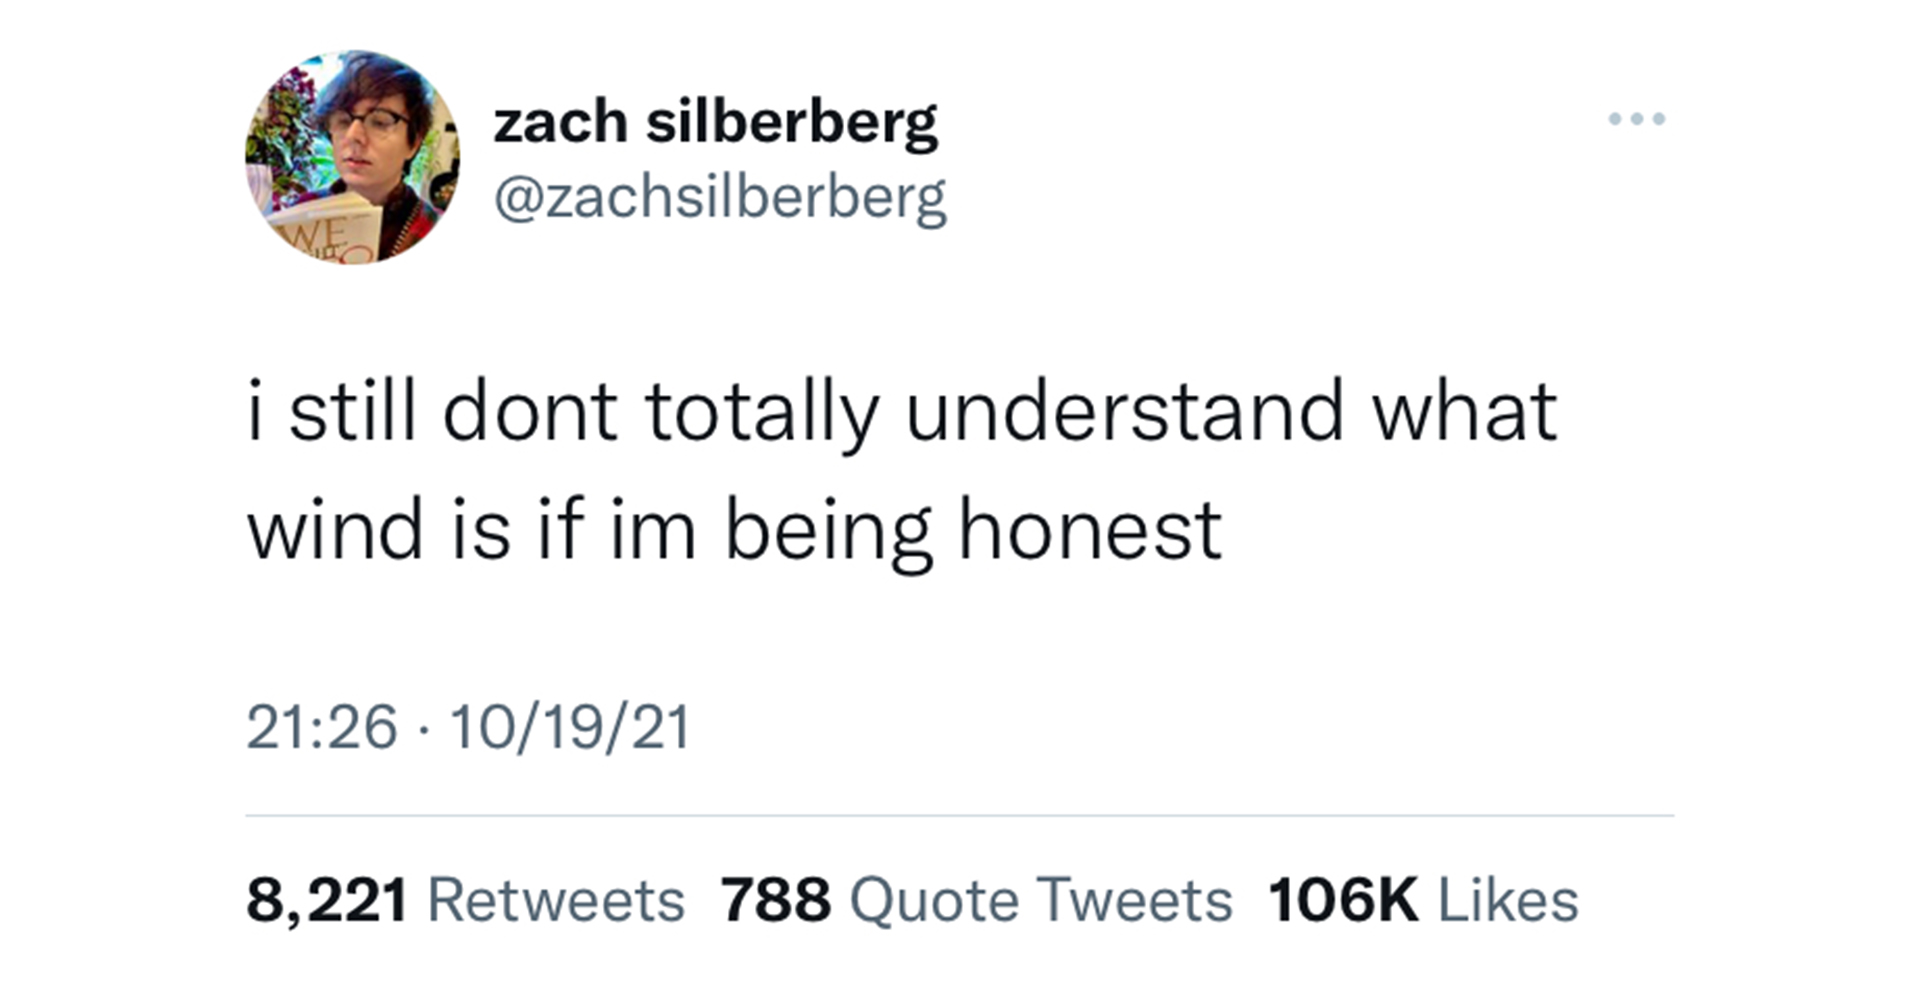1920x1008 pixels.
Task: Open the Quote Tweets list label
Action: pyautogui.click(x=1041, y=900)
